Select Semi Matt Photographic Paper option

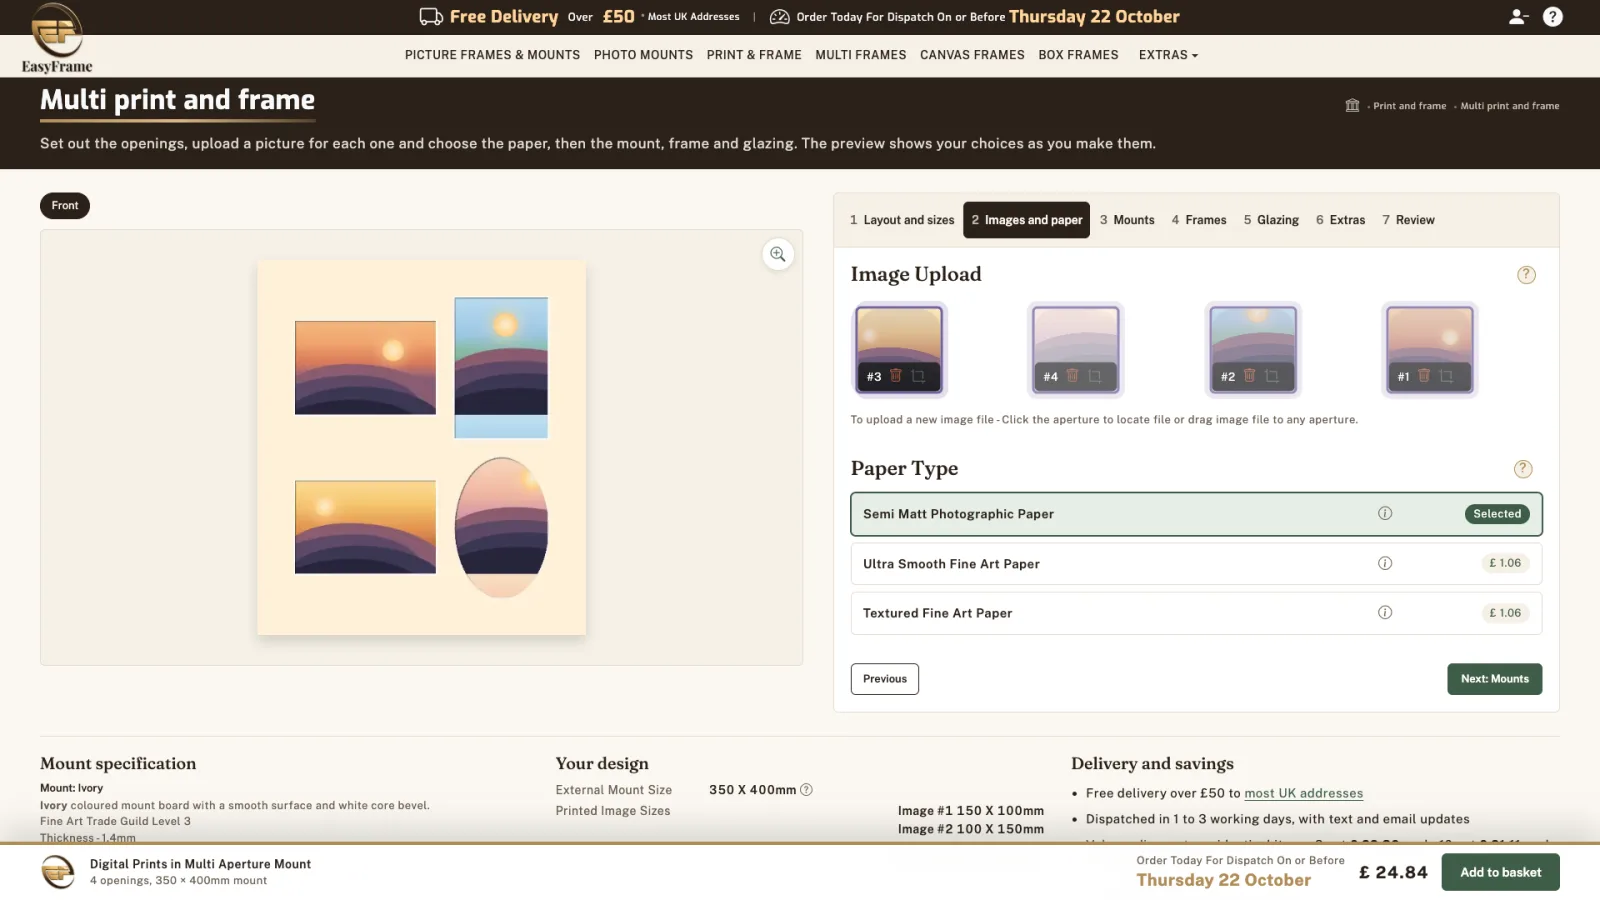(1196, 514)
